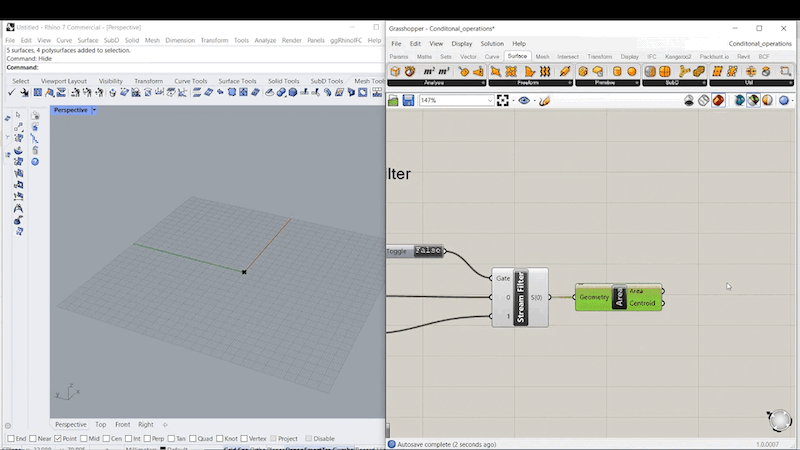Enable the Near osnap checkbox
Viewport: 800px width, 450px height.
click(33, 439)
